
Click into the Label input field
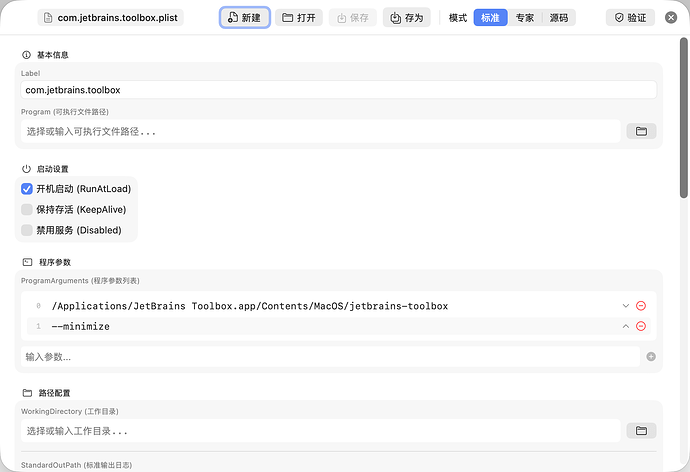tap(339, 90)
